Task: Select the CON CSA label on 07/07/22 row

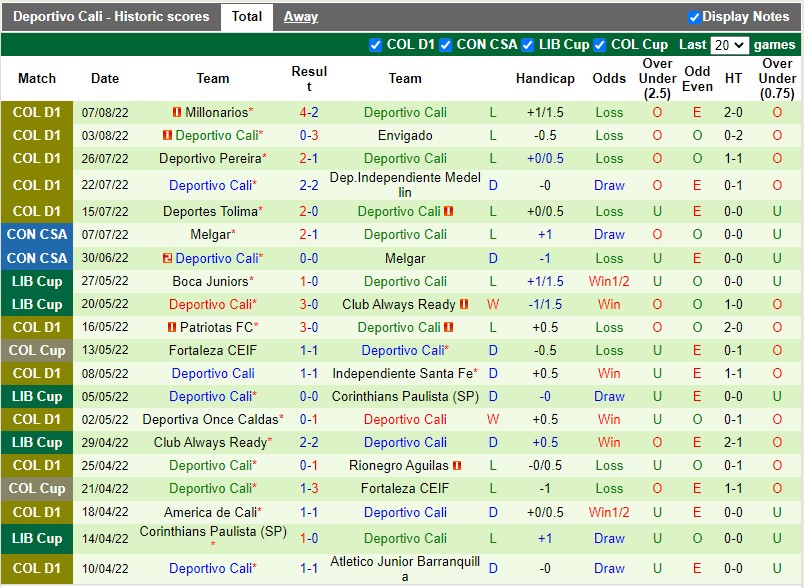Action: pyautogui.click(x=37, y=235)
